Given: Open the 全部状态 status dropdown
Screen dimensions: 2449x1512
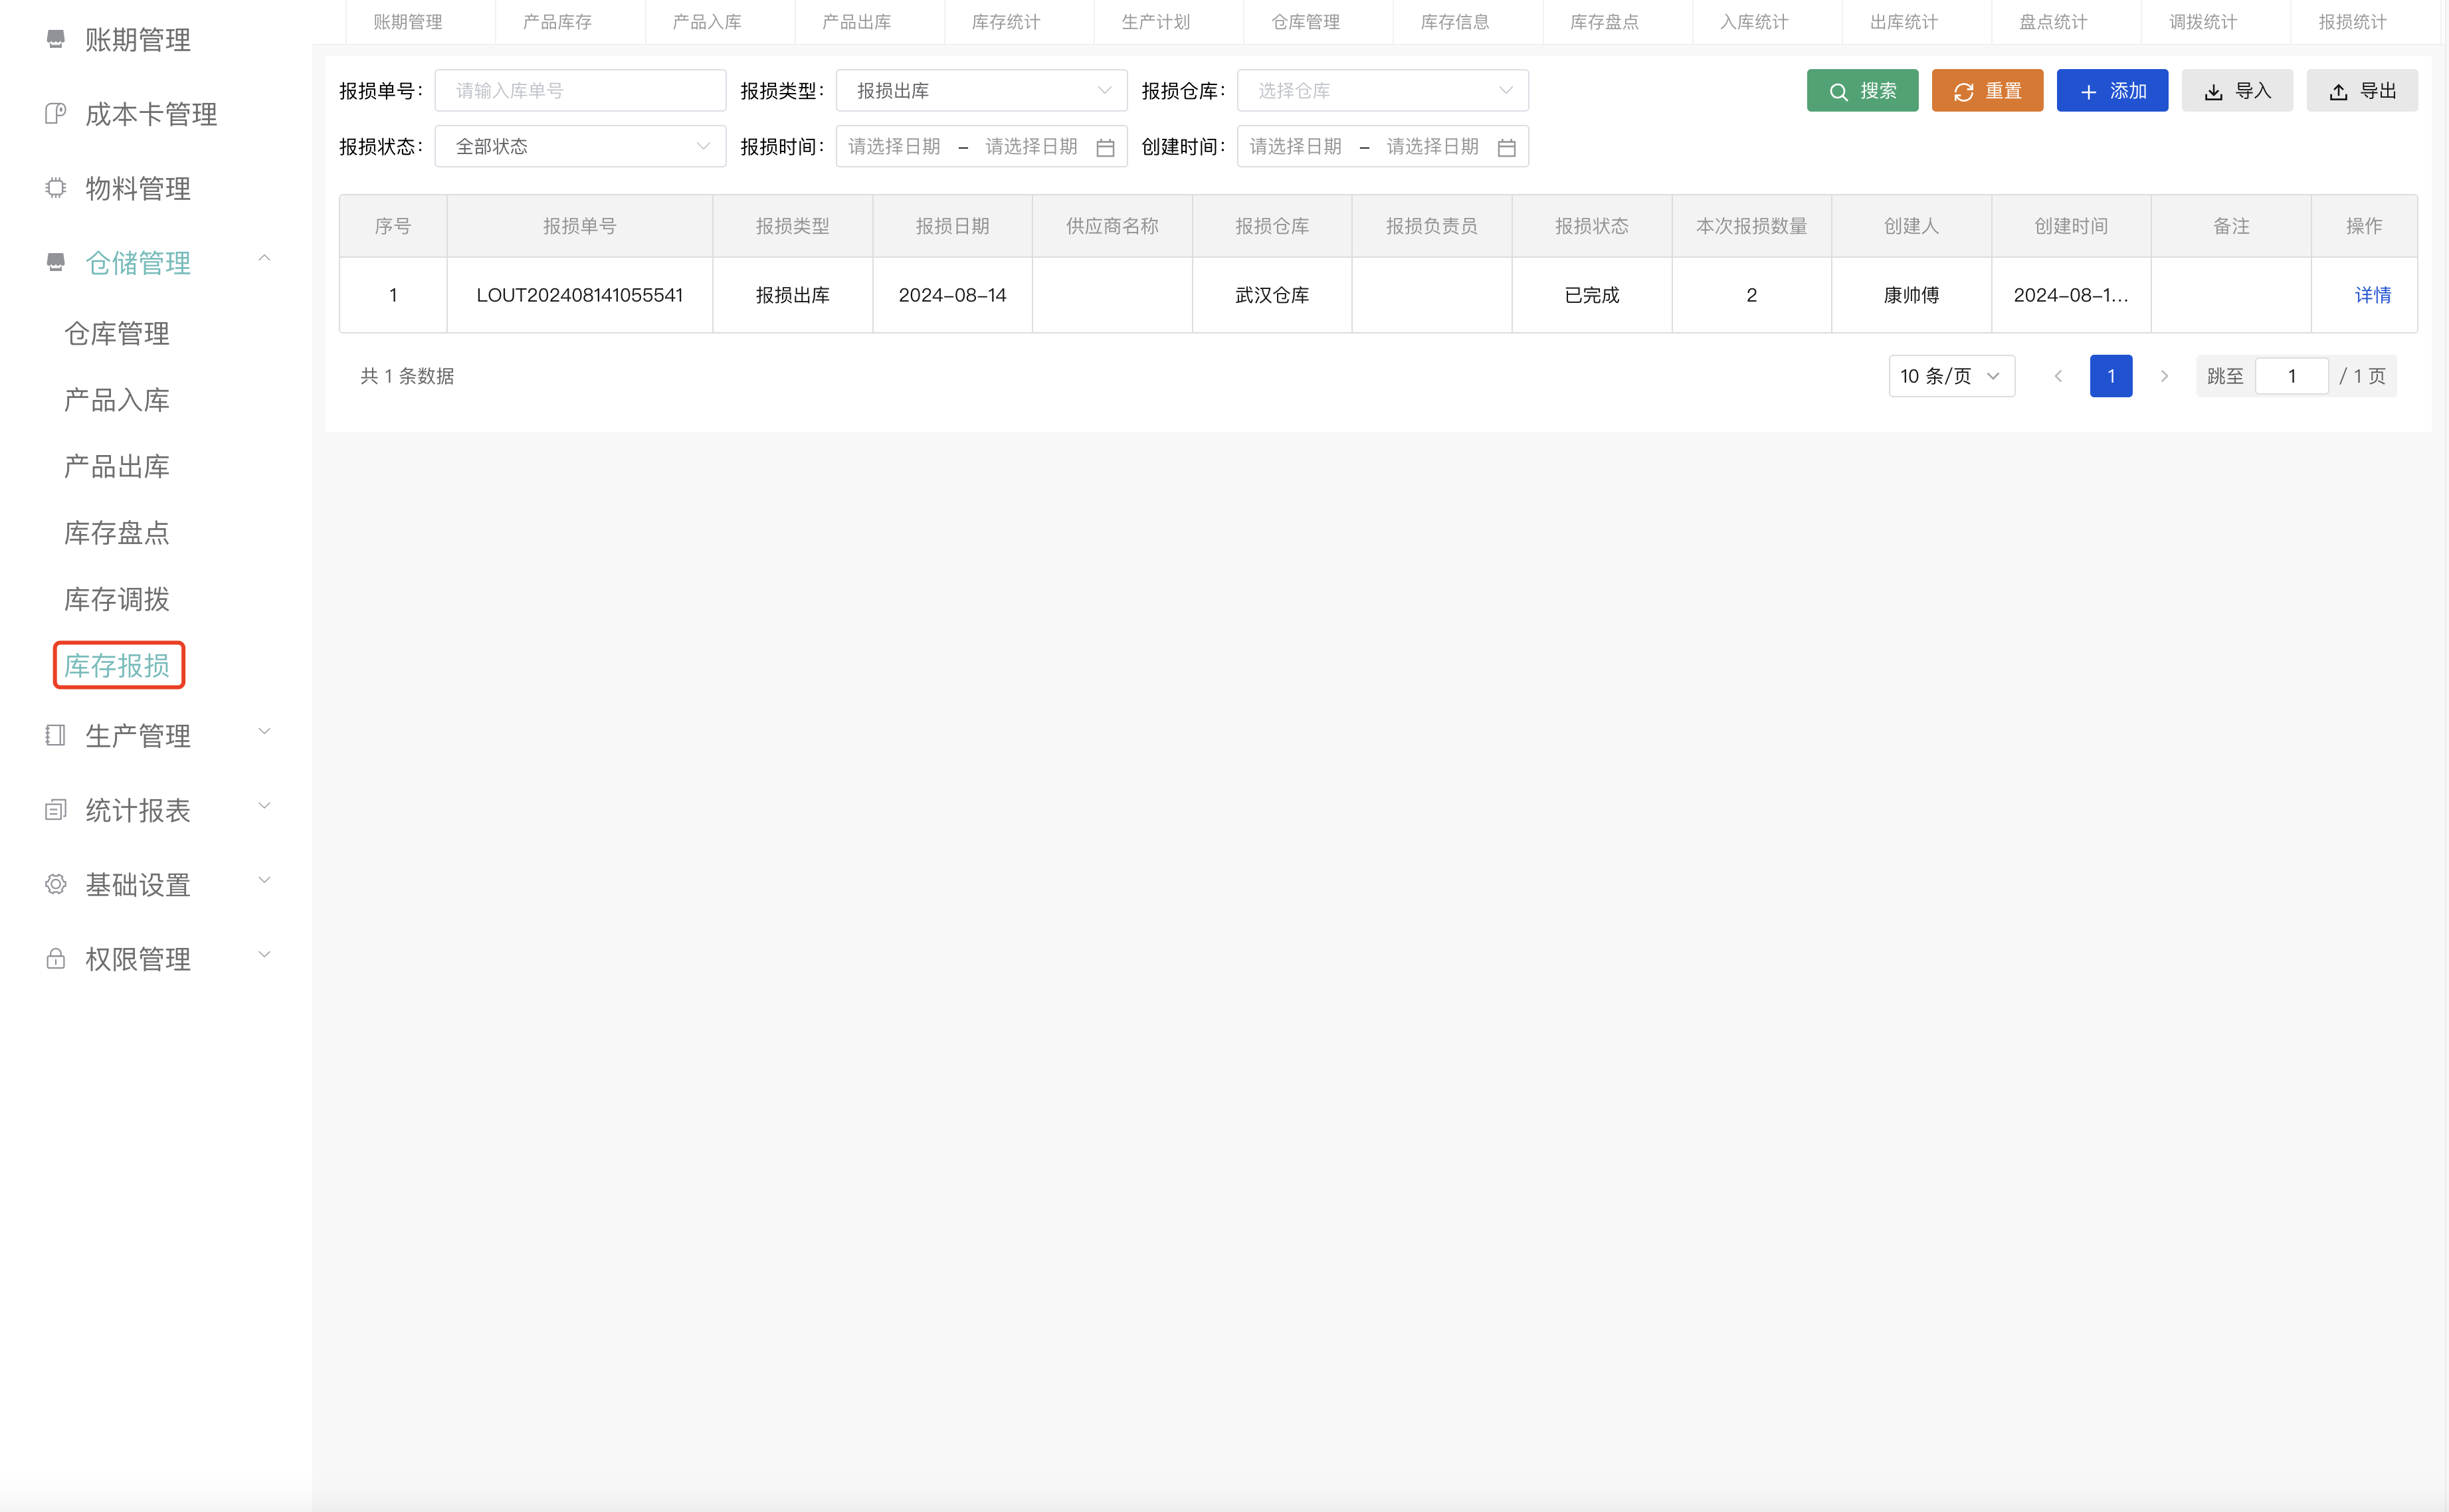Looking at the screenshot, I should 580,146.
